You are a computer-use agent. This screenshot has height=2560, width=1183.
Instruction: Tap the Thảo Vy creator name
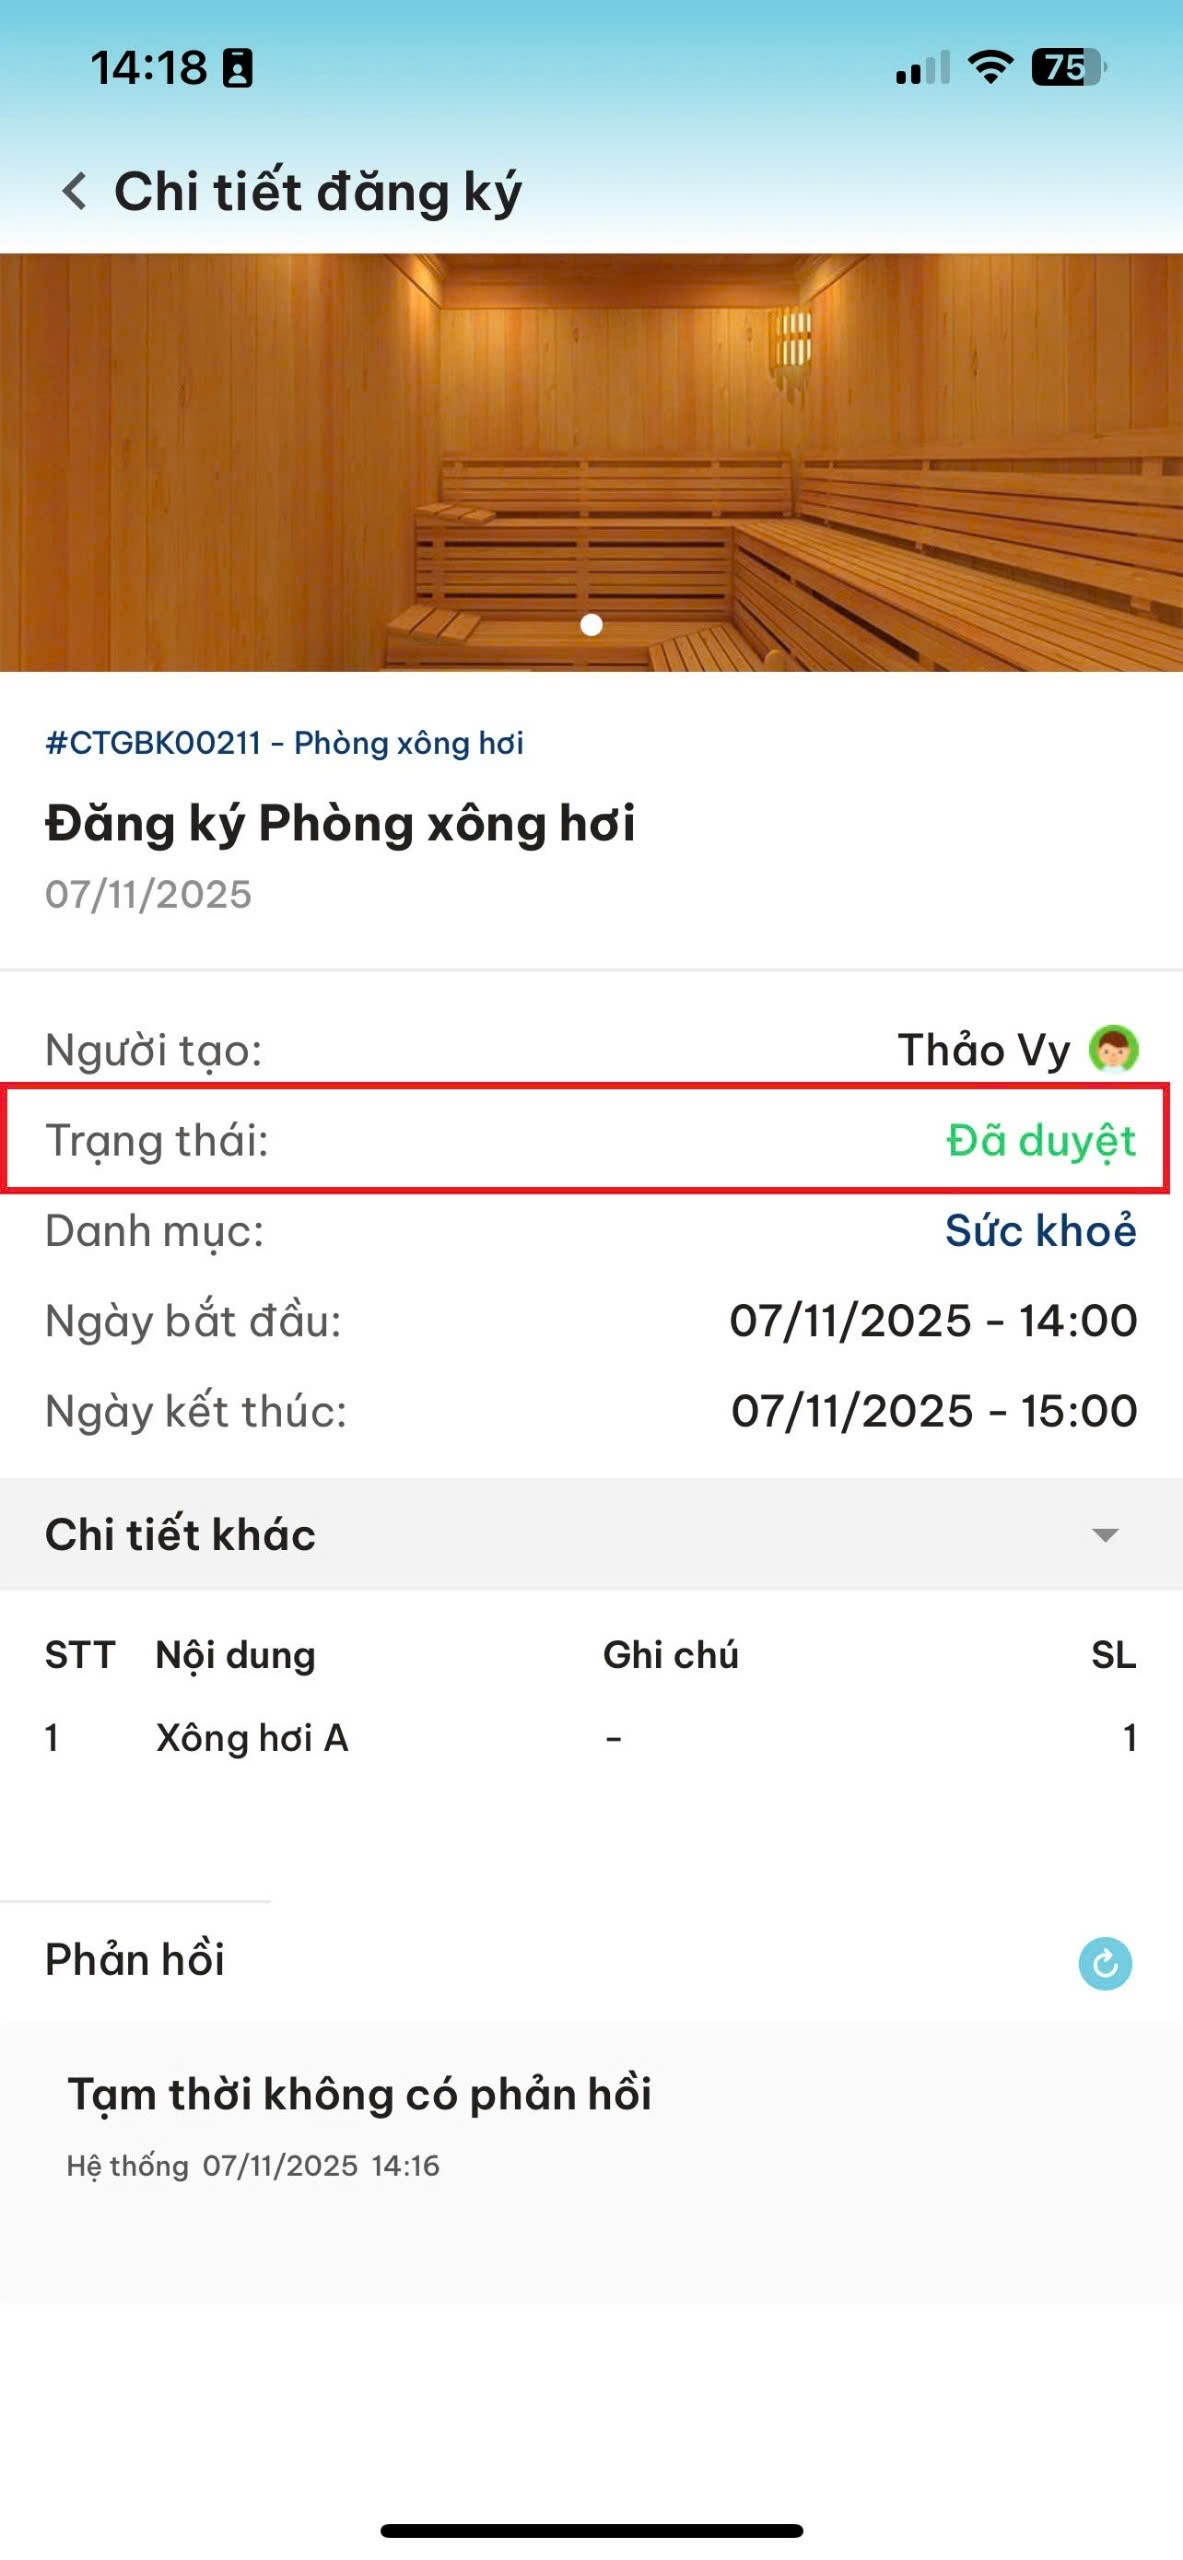[983, 1050]
